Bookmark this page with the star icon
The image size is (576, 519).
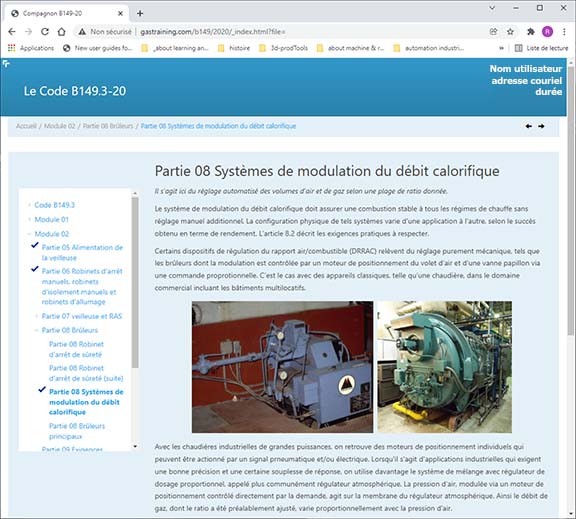[x=510, y=32]
